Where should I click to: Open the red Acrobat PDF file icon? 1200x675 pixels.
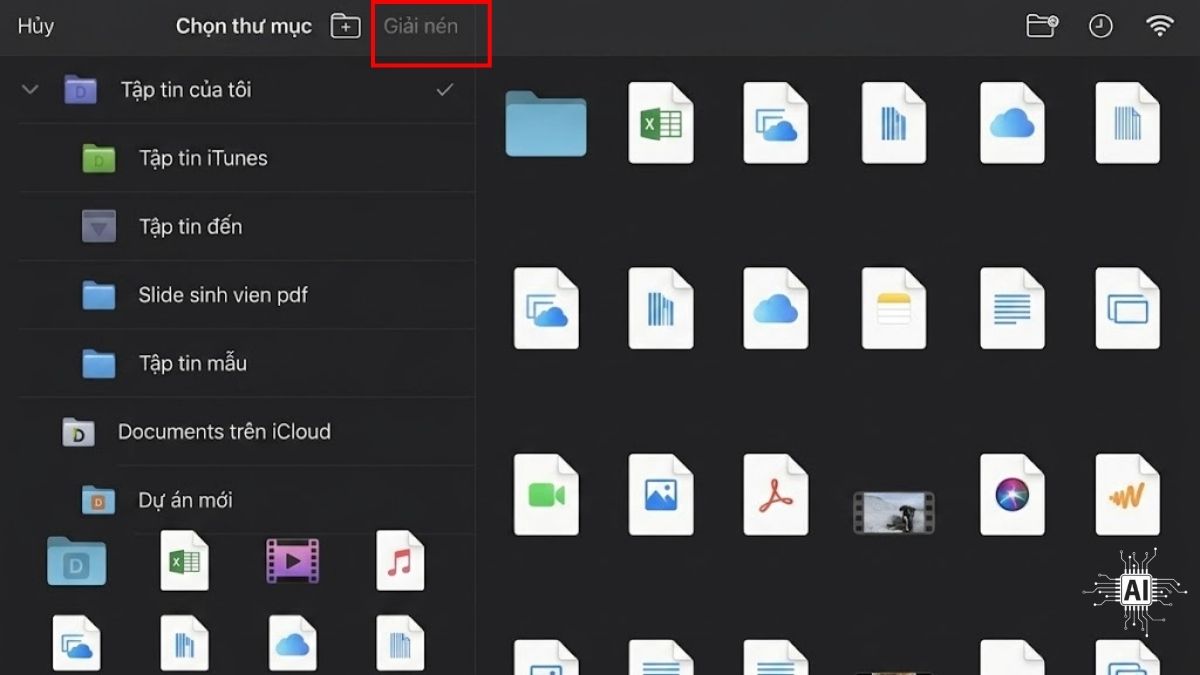776,494
